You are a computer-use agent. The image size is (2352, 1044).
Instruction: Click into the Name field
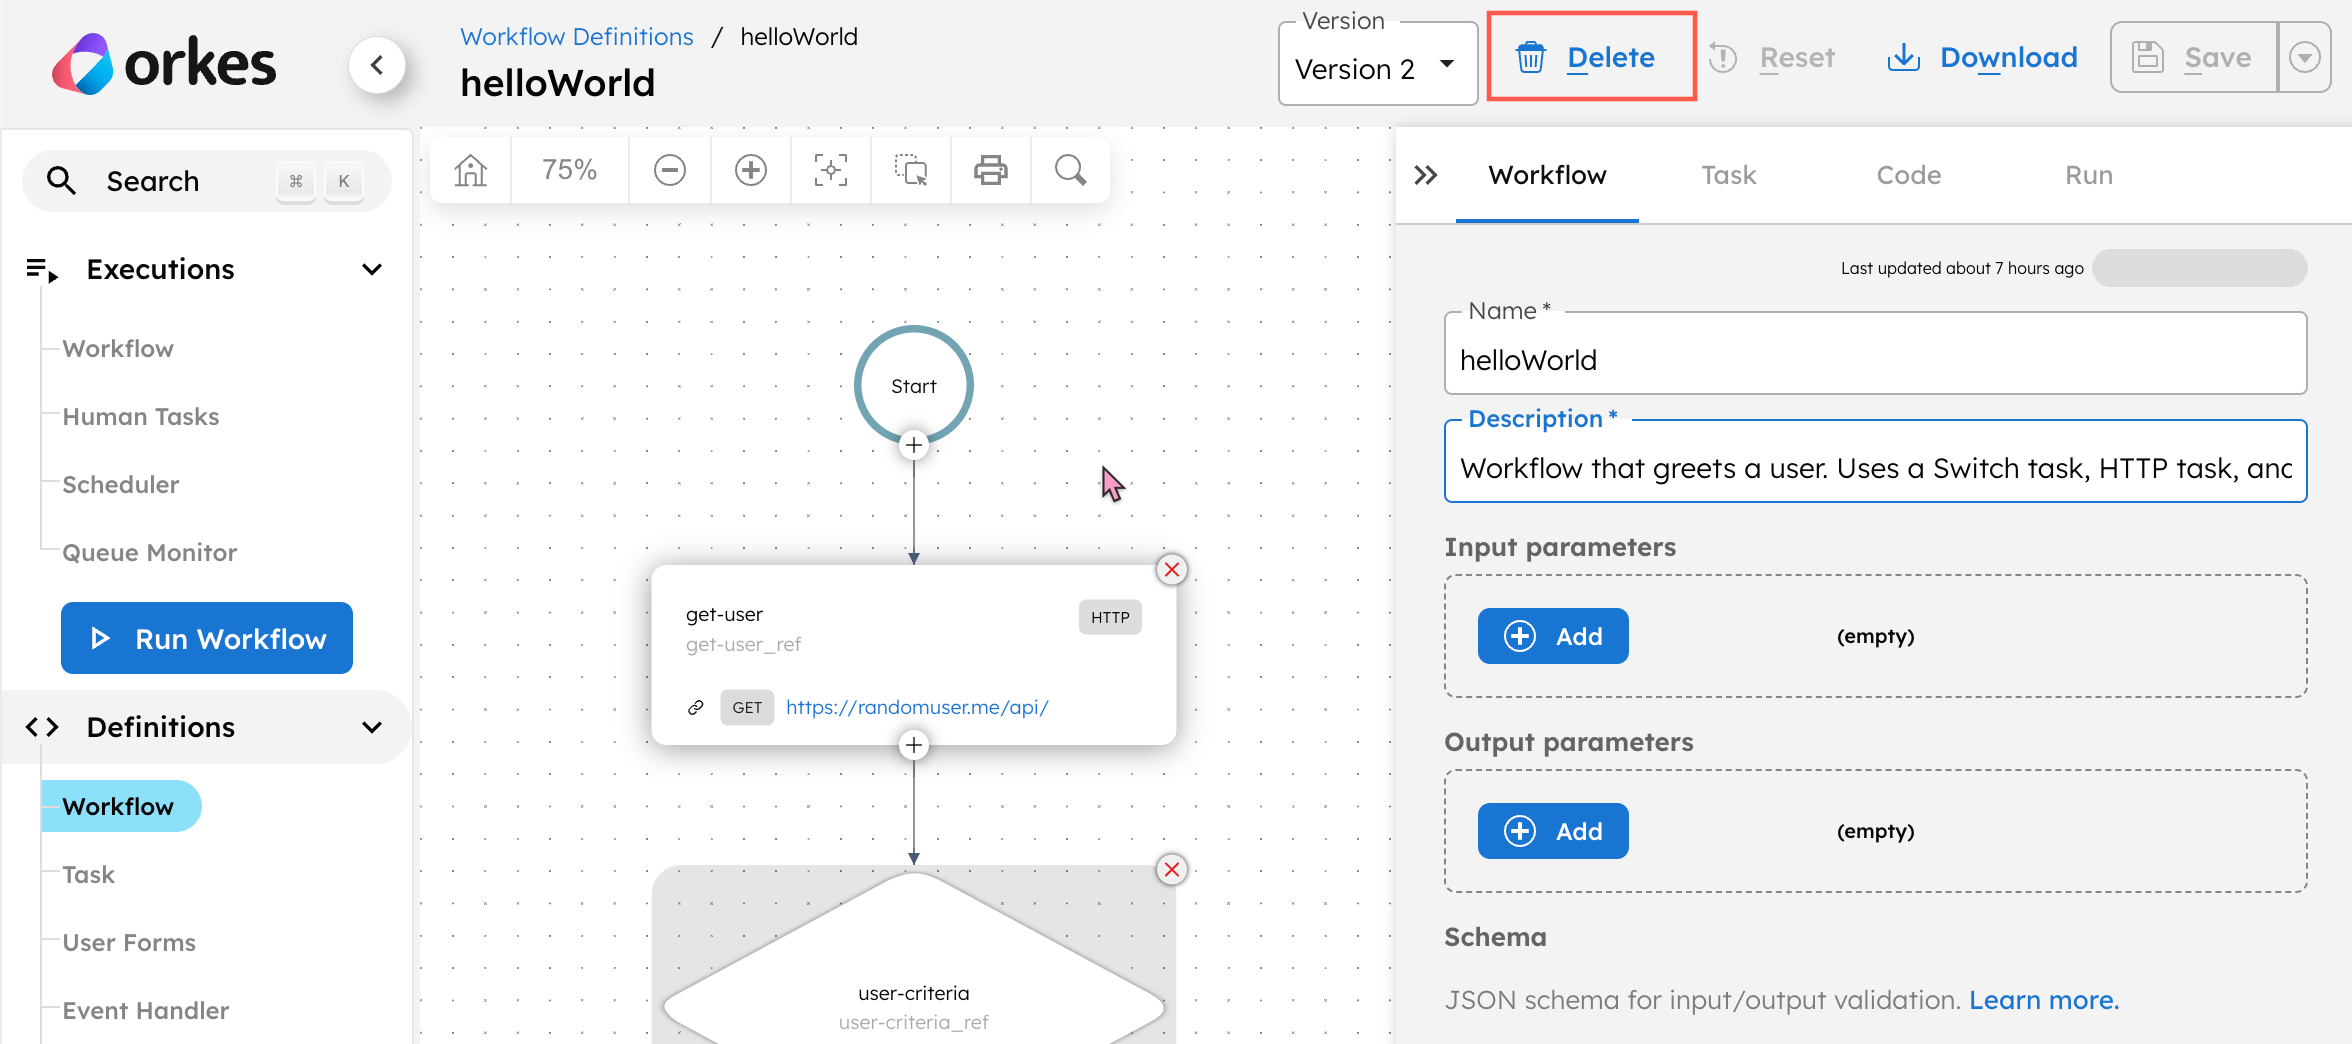point(1876,354)
